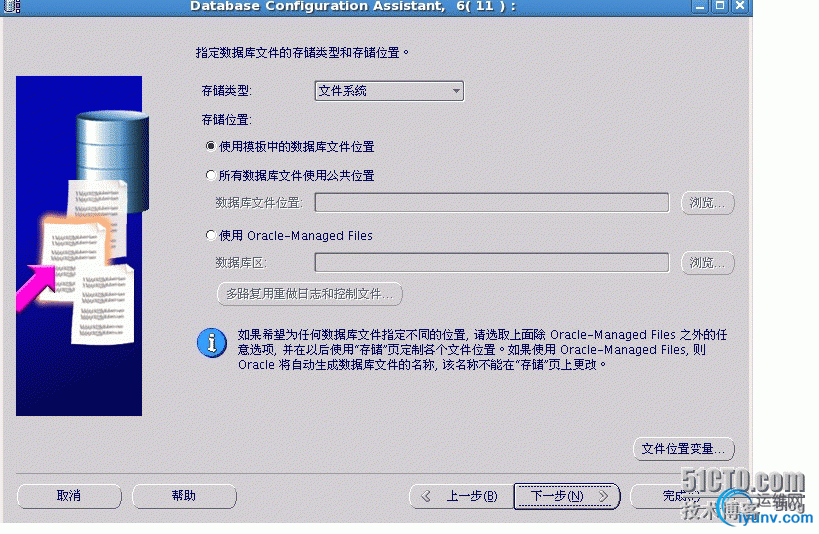Click the left chevron on 上一步 button
The image size is (819, 534).
pyautogui.click(x=426, y=496)
